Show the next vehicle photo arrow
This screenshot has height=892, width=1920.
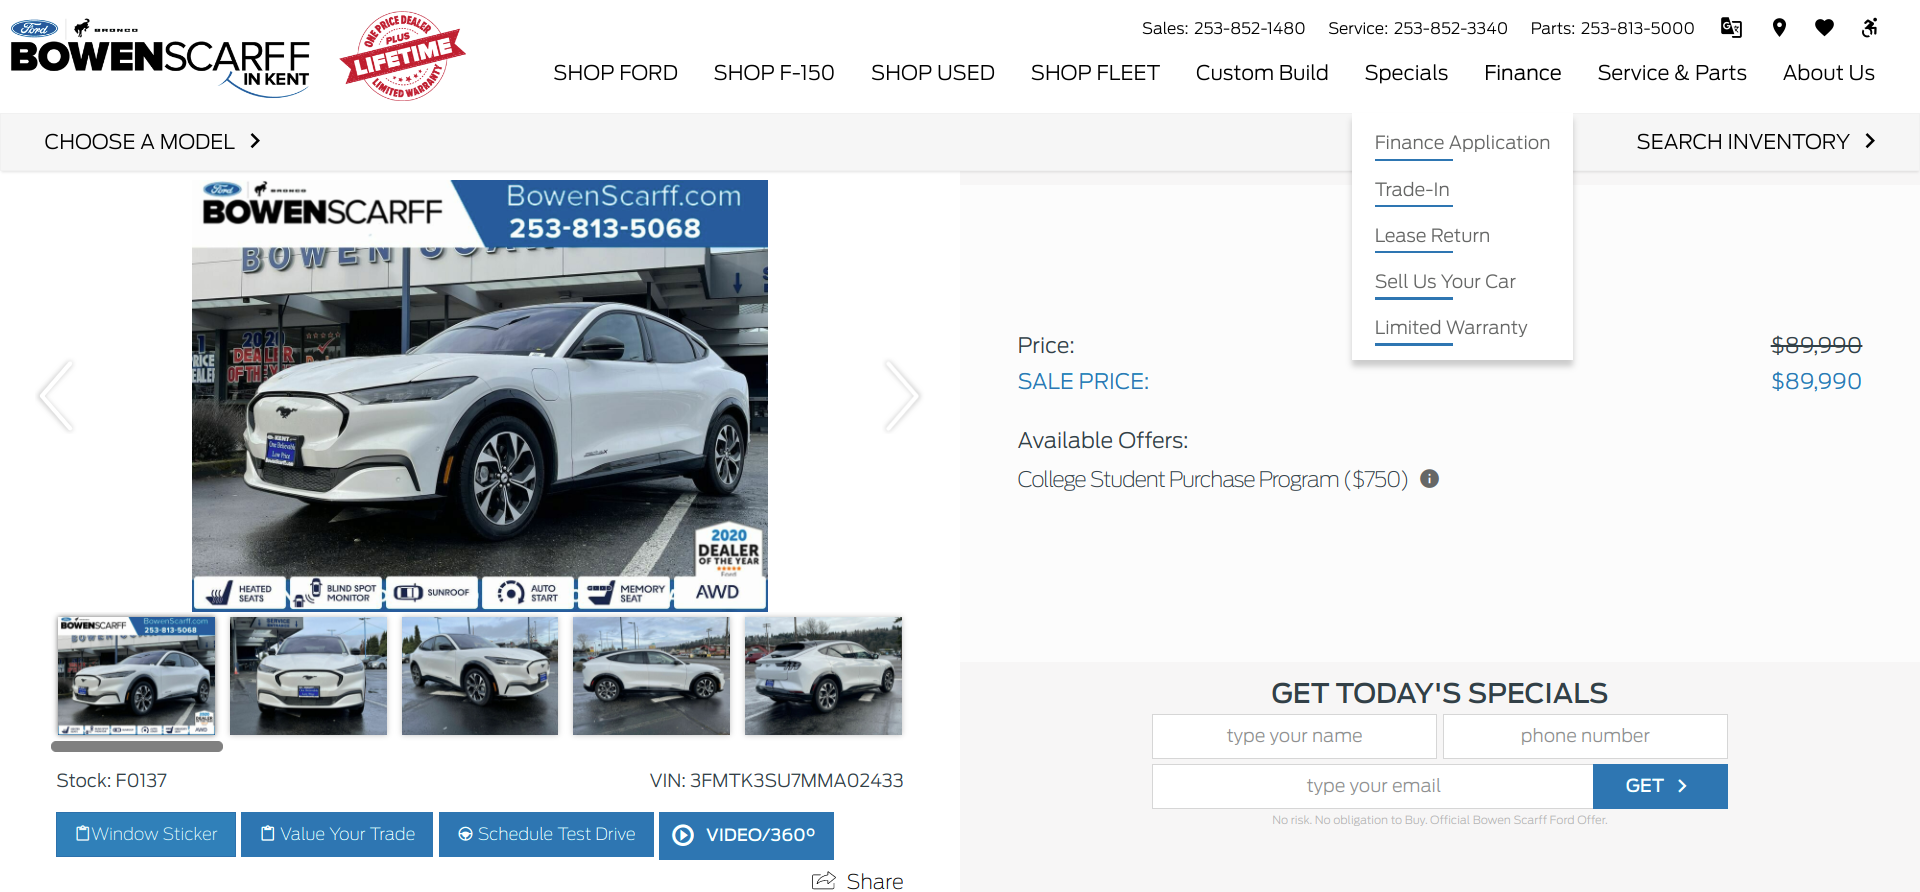[x=901, y=396]
